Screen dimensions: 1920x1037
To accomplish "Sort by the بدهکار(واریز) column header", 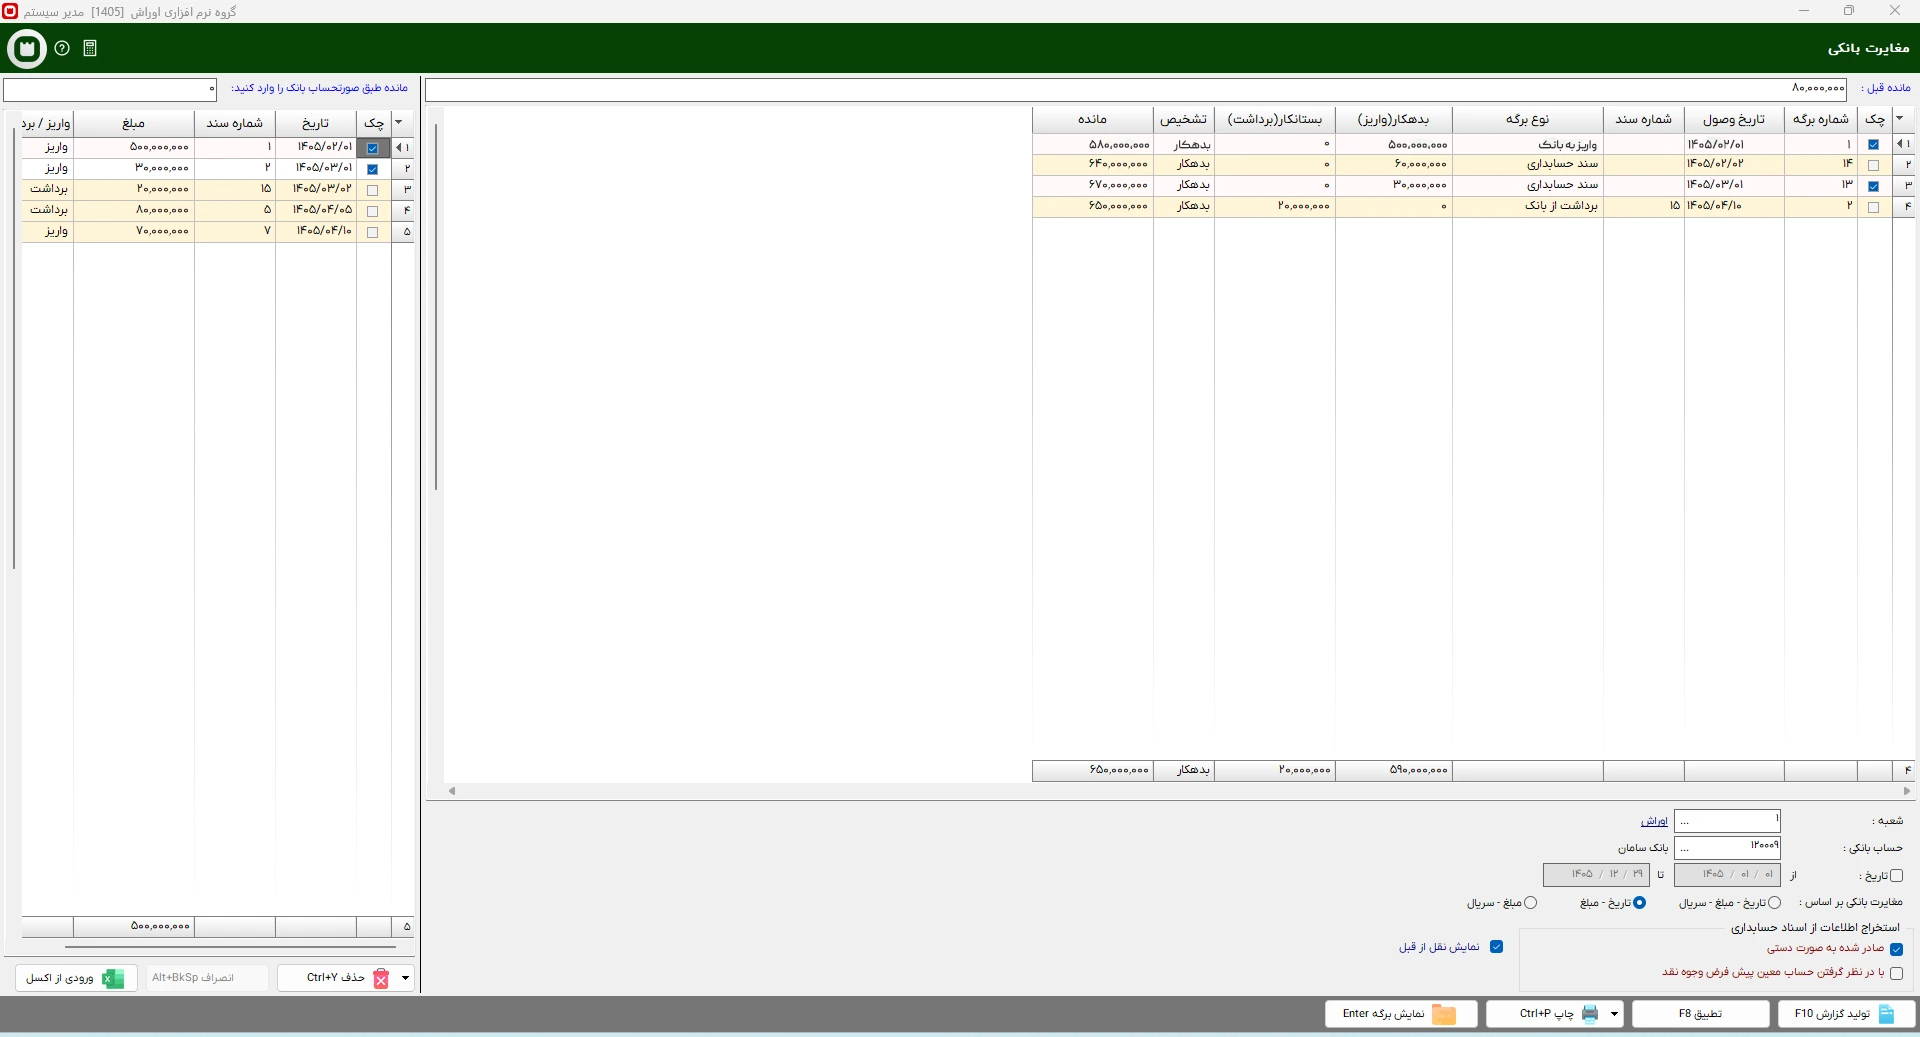I will (1393, 119).
